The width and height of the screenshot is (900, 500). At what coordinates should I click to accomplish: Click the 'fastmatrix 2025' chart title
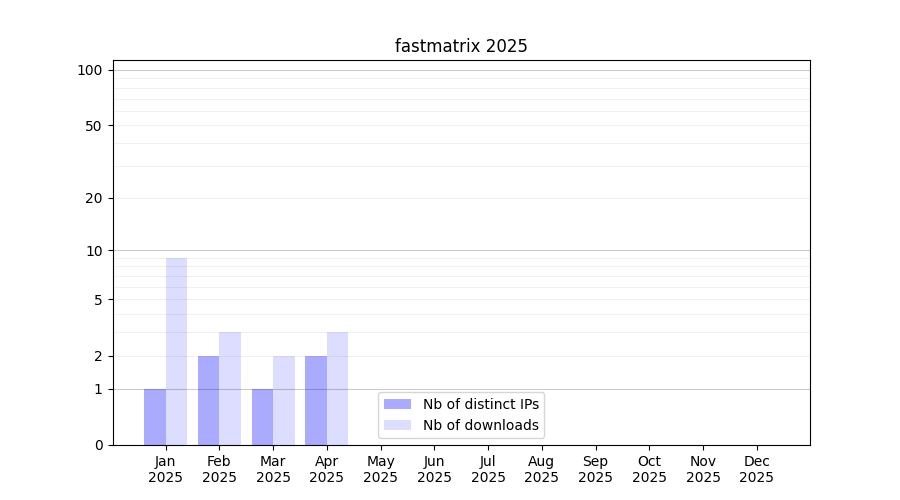click(461, 46)
